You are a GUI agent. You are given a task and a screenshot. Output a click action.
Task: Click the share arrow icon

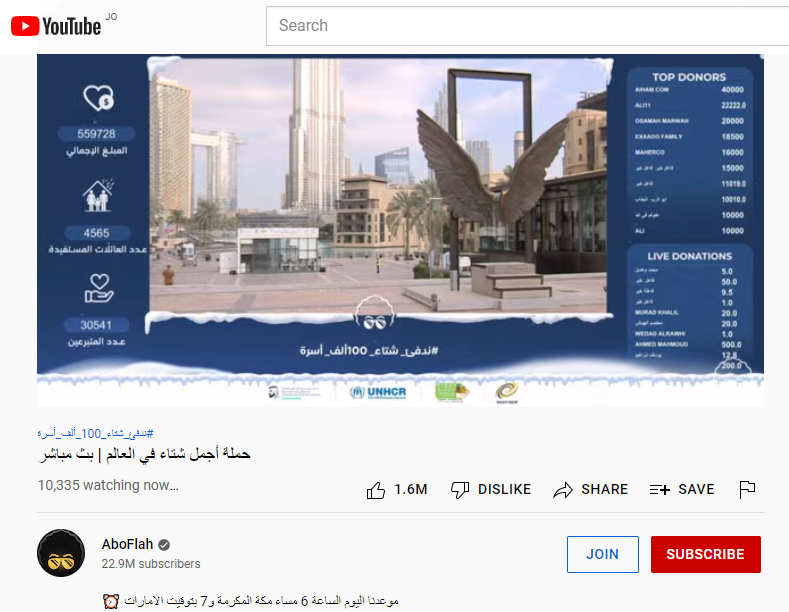pyautogui.click(x=563, y=490)
